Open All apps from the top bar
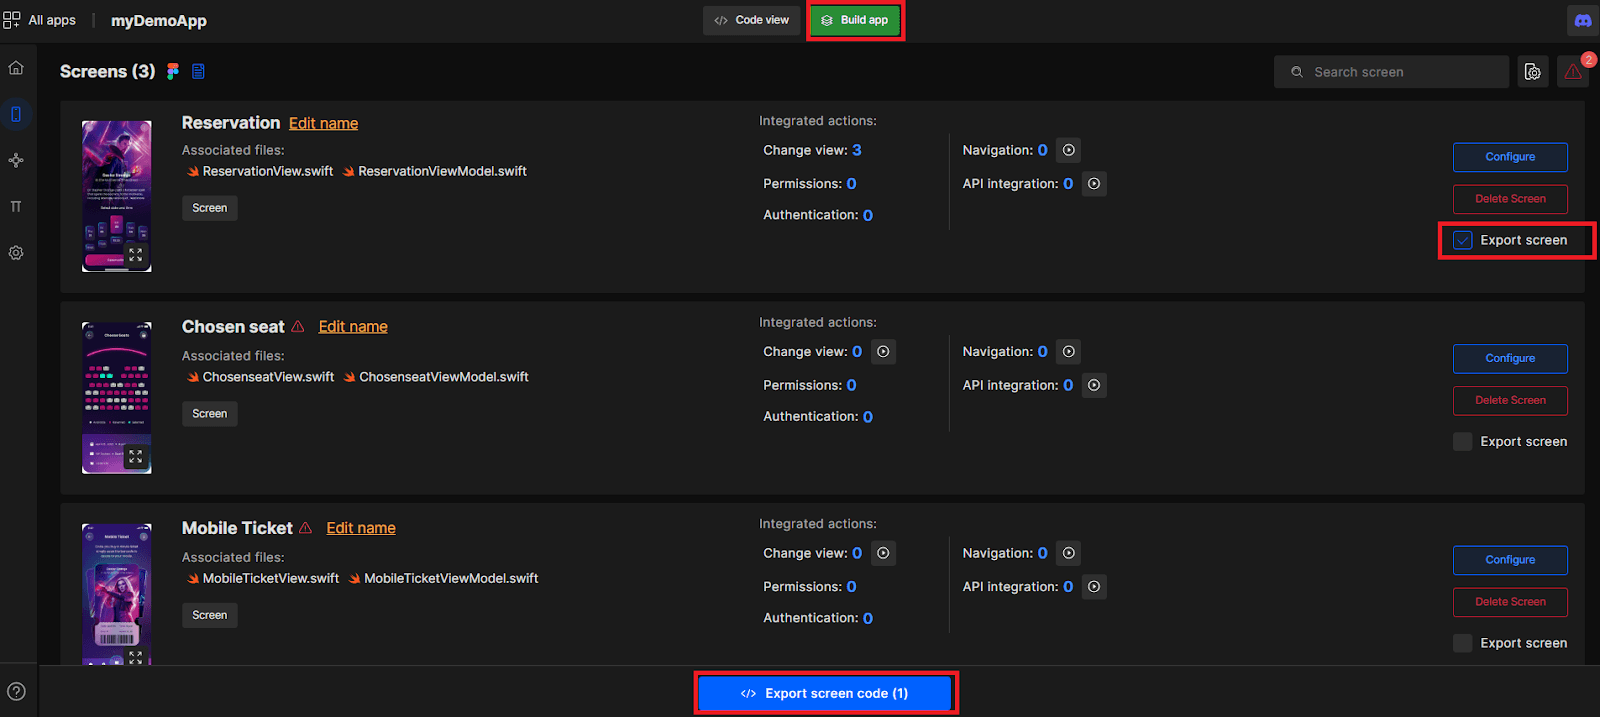Viewport: 1600px width, 717px height. click(40, 20)
